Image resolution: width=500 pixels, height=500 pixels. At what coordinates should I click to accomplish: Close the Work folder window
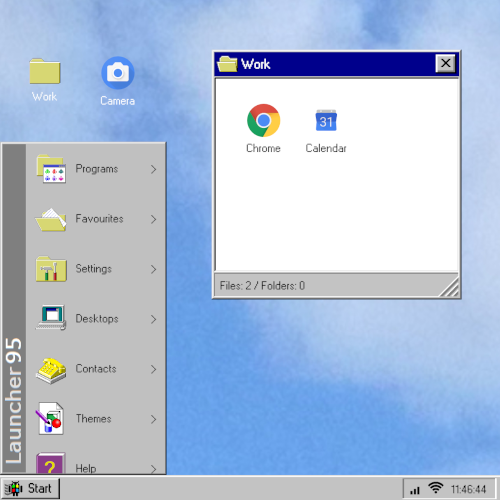coord(445,63)
